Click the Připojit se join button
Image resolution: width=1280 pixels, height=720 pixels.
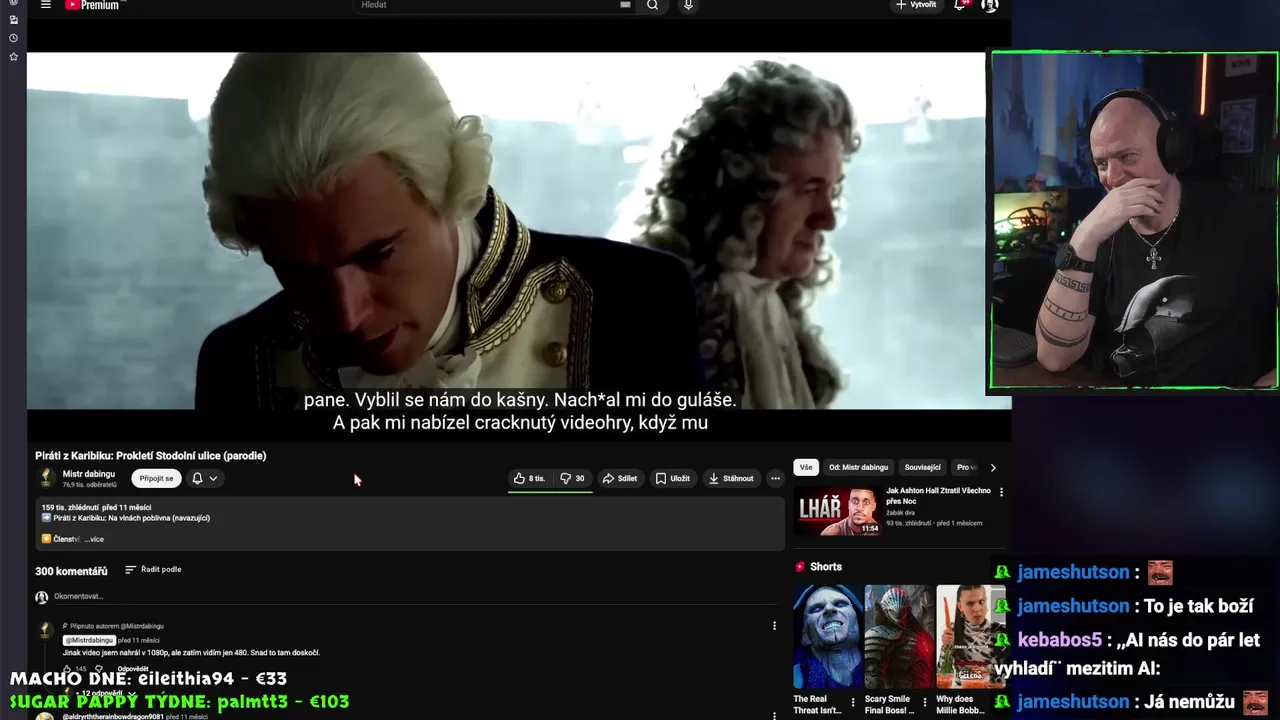[x=156, y=478]
